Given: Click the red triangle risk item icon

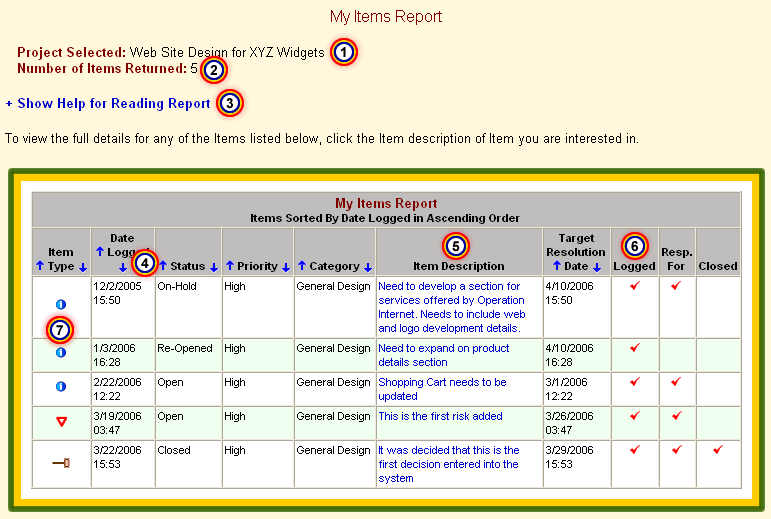Looking at the screenshot, I should 61,422.
